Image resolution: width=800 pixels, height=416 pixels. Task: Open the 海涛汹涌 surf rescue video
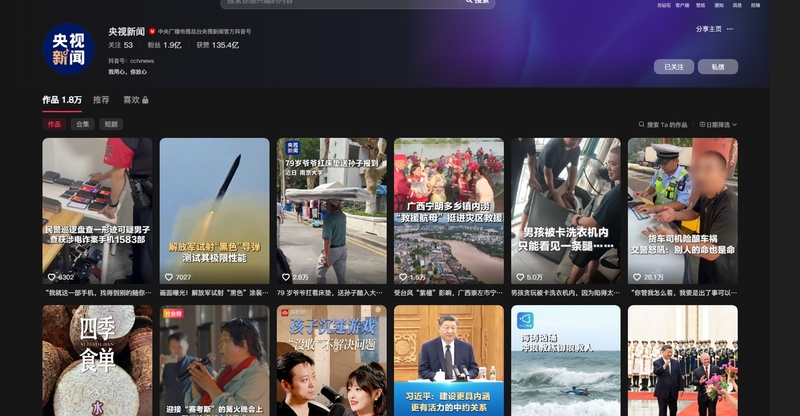[566, 360]
